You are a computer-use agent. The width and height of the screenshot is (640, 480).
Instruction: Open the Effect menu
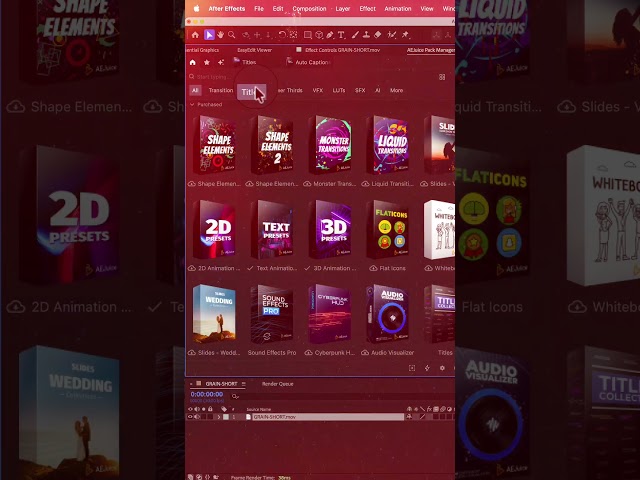click(x=367, y=9)
